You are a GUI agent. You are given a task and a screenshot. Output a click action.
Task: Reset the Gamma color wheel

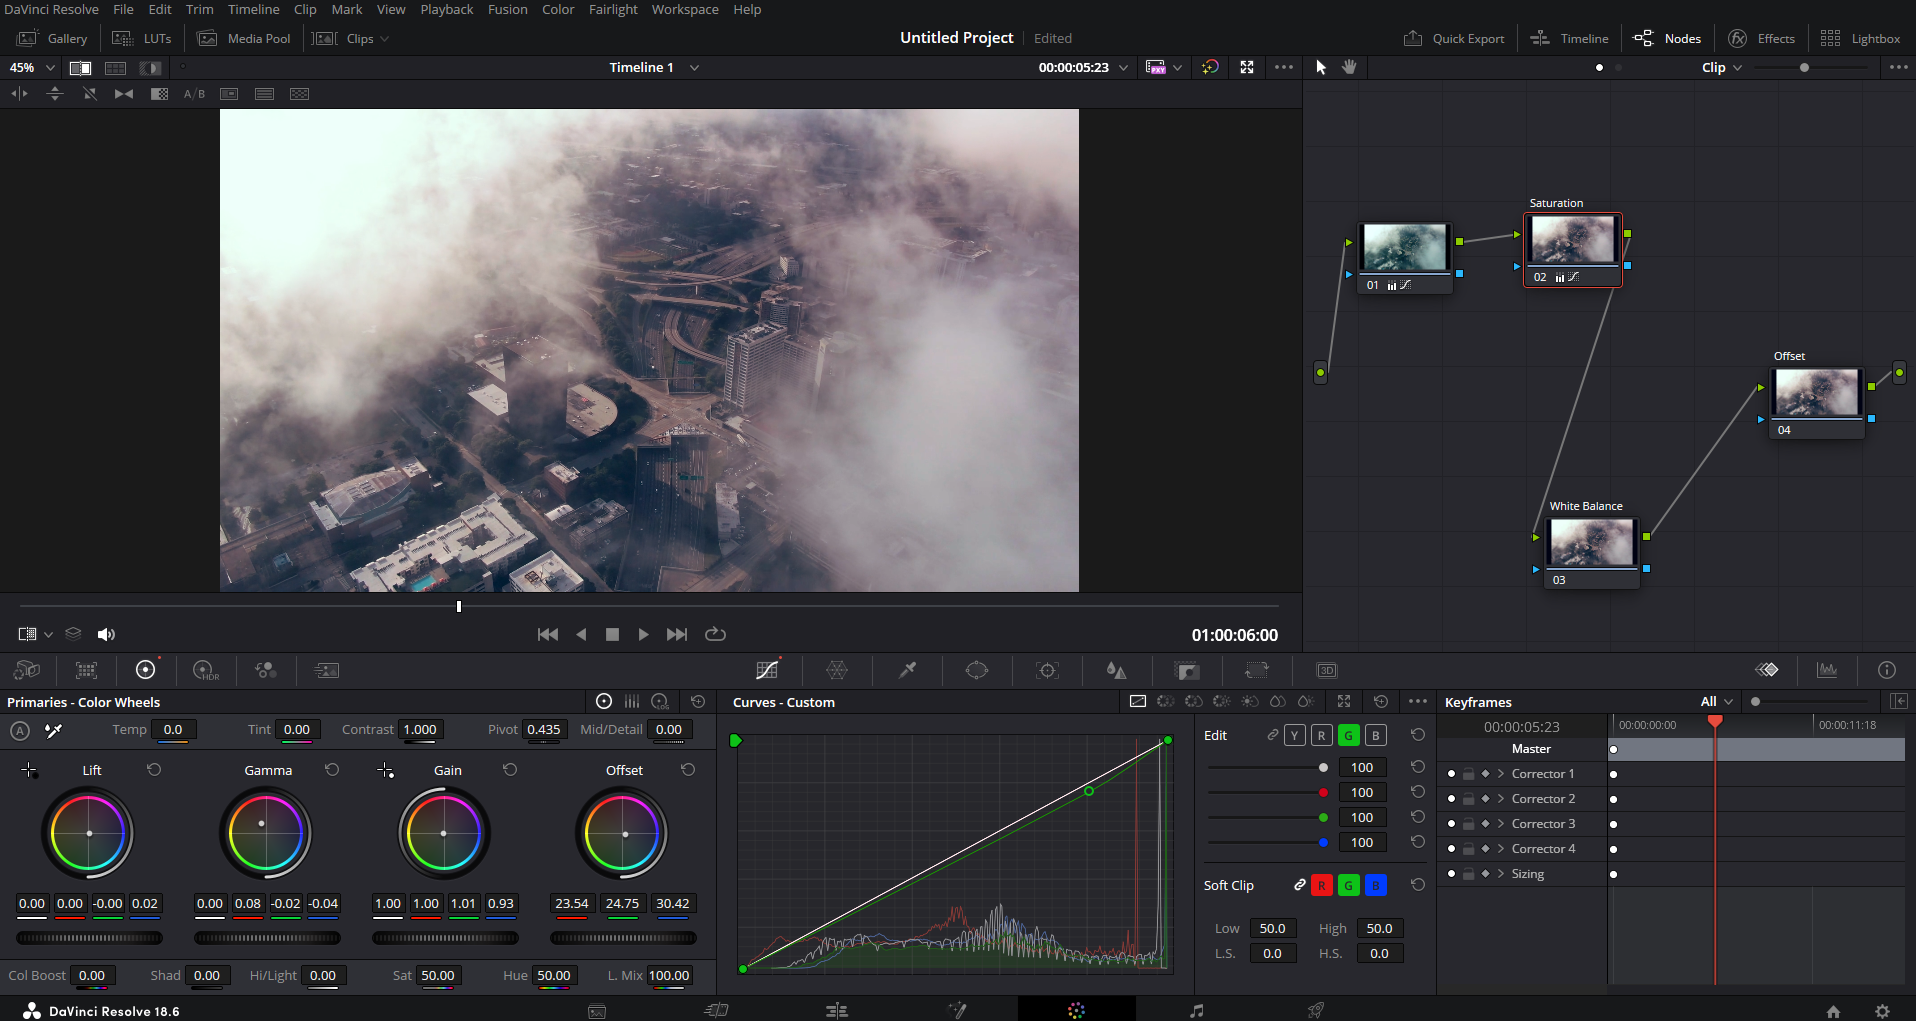point(332,770)
